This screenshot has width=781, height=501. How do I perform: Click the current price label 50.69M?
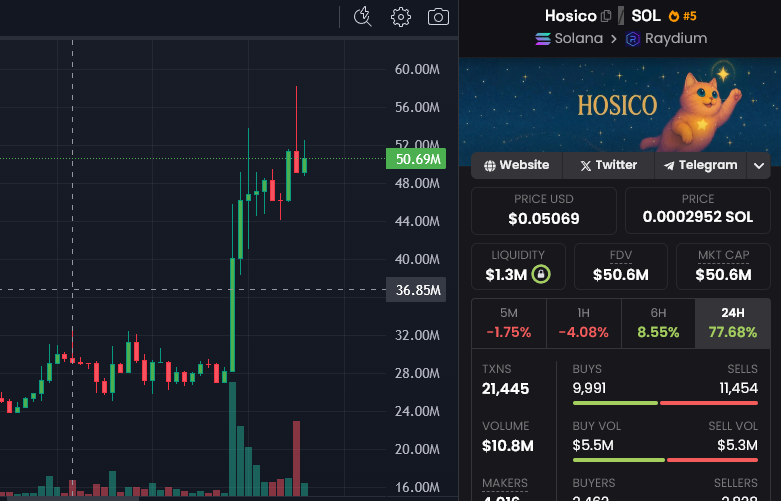[x=416, y=159]
